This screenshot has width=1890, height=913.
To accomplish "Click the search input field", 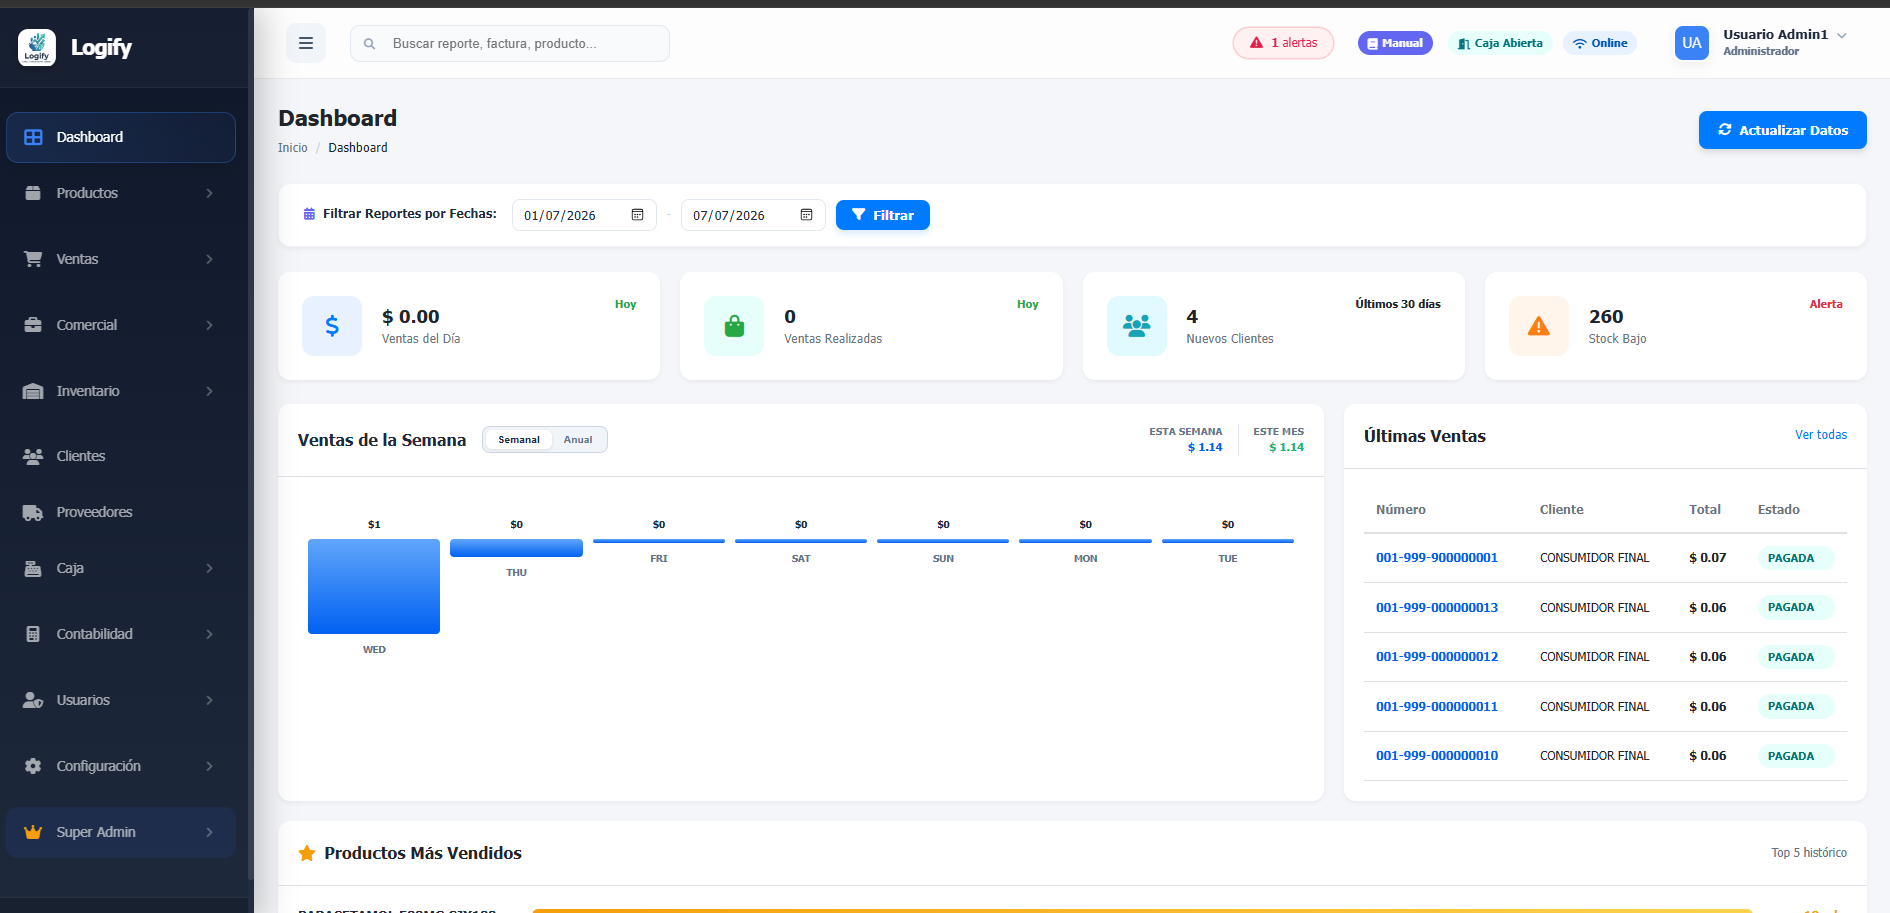I will [x=510, y=44].
